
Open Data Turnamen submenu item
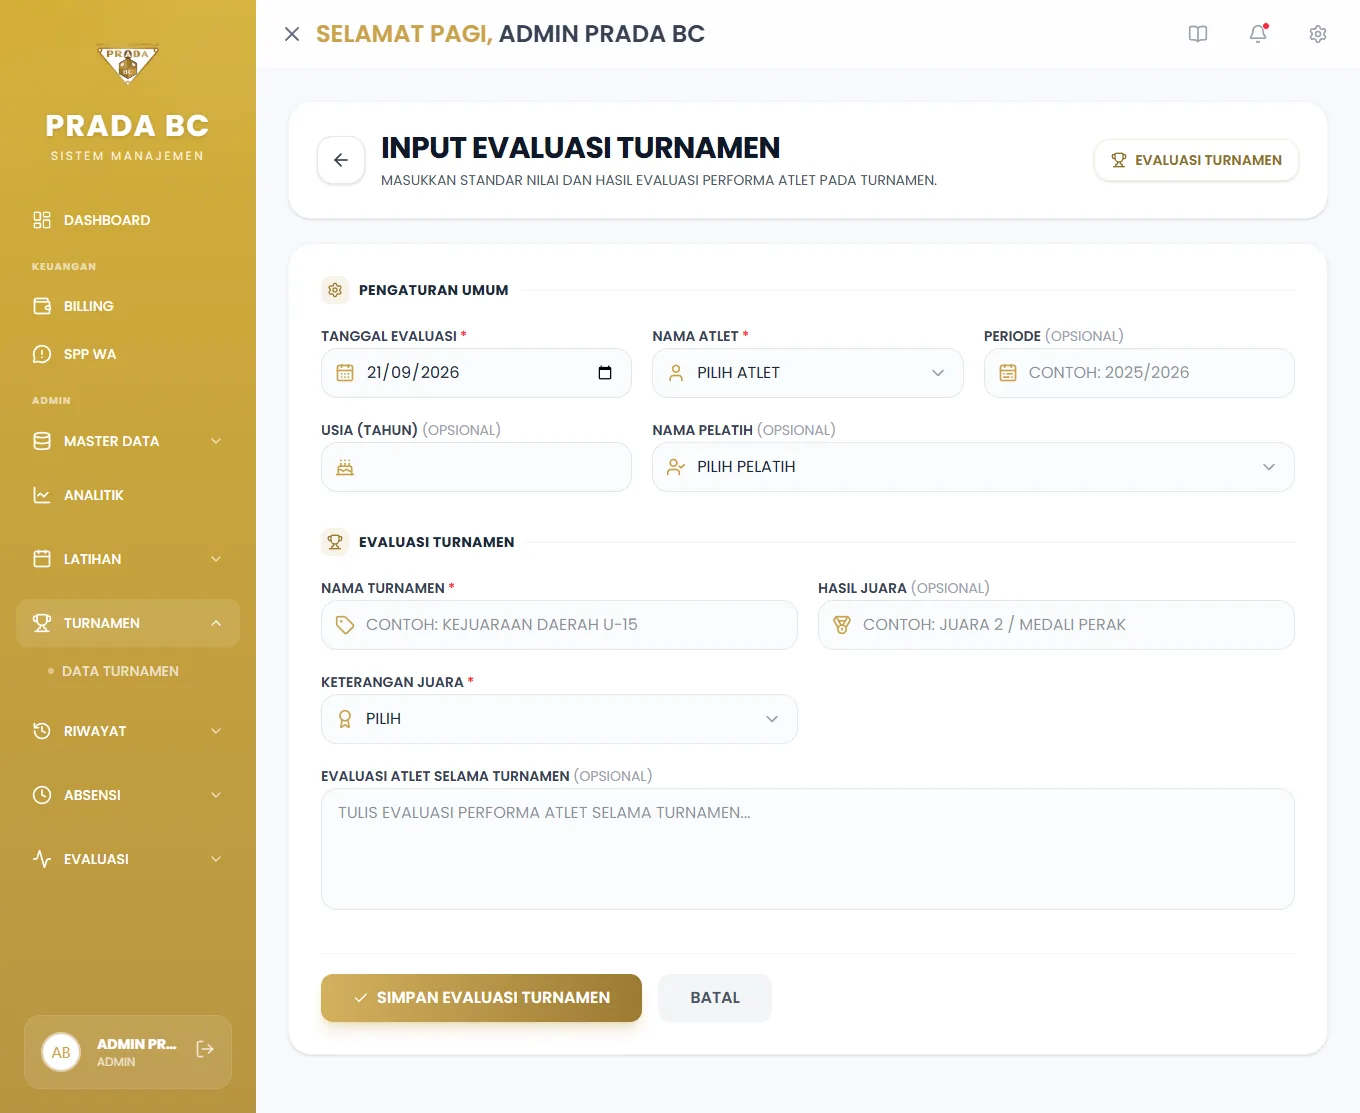pos(120,671)
